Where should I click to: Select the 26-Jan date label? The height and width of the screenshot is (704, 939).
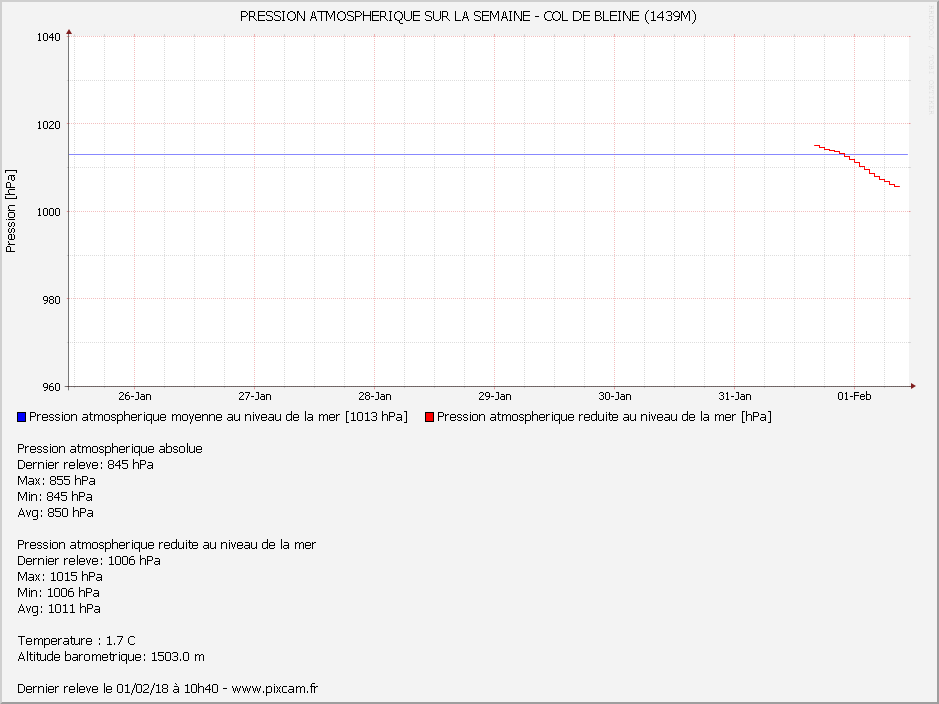click(134, 397)
